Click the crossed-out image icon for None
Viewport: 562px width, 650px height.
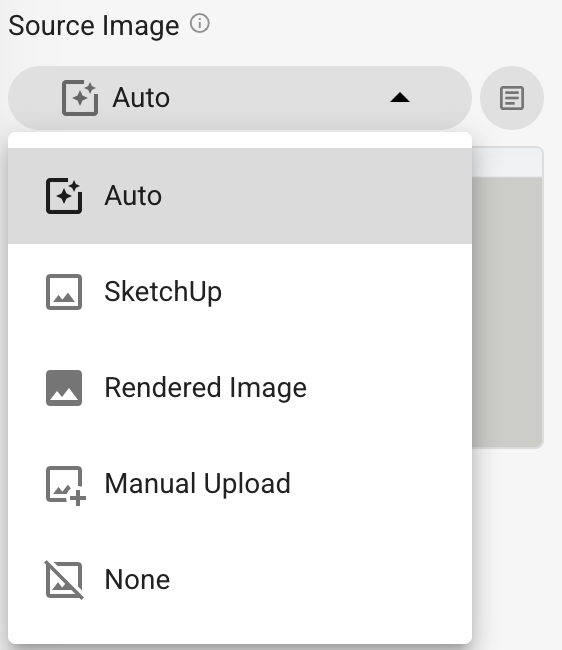coord(64,580)
